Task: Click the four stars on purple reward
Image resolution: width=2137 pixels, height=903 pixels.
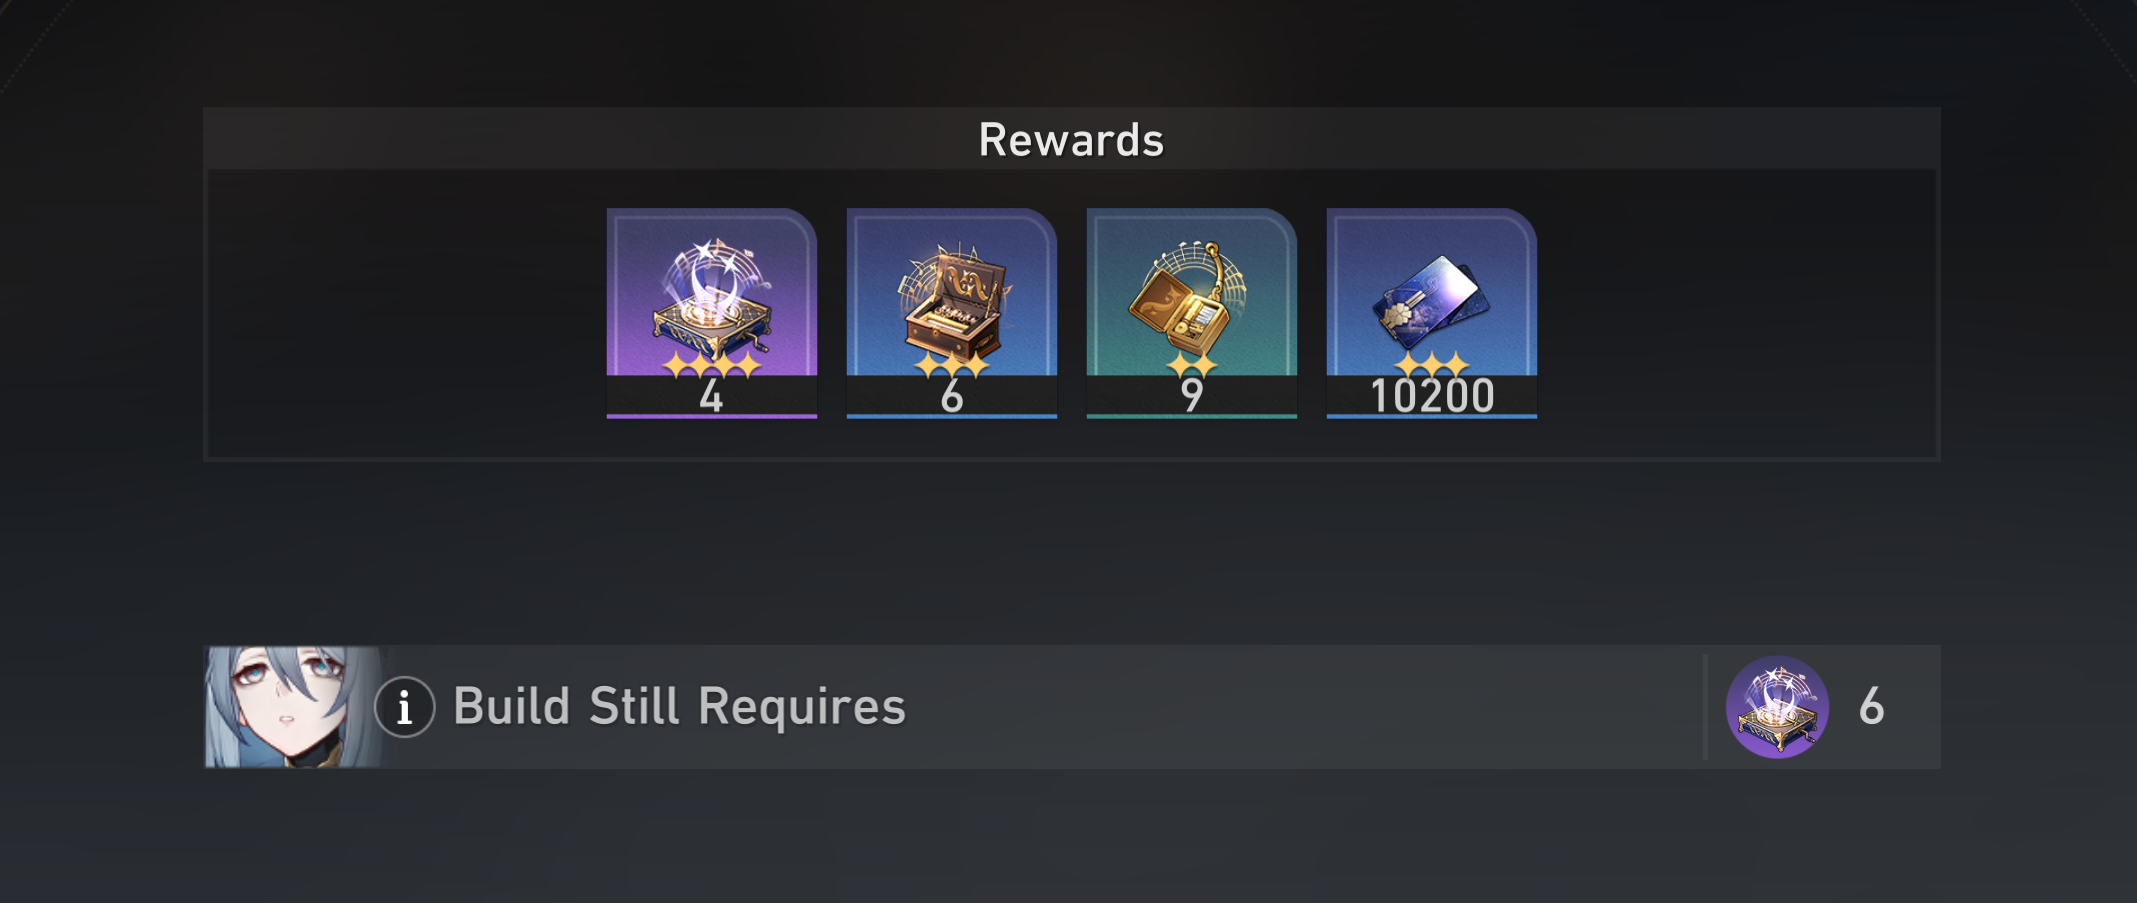Action: [x=711, y=365]
